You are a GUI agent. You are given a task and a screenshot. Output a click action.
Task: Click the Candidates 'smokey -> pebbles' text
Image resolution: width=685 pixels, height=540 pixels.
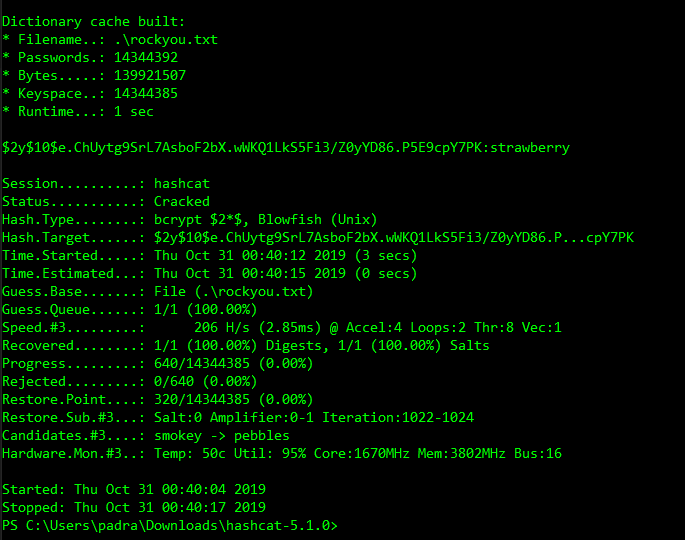[221, 436]
